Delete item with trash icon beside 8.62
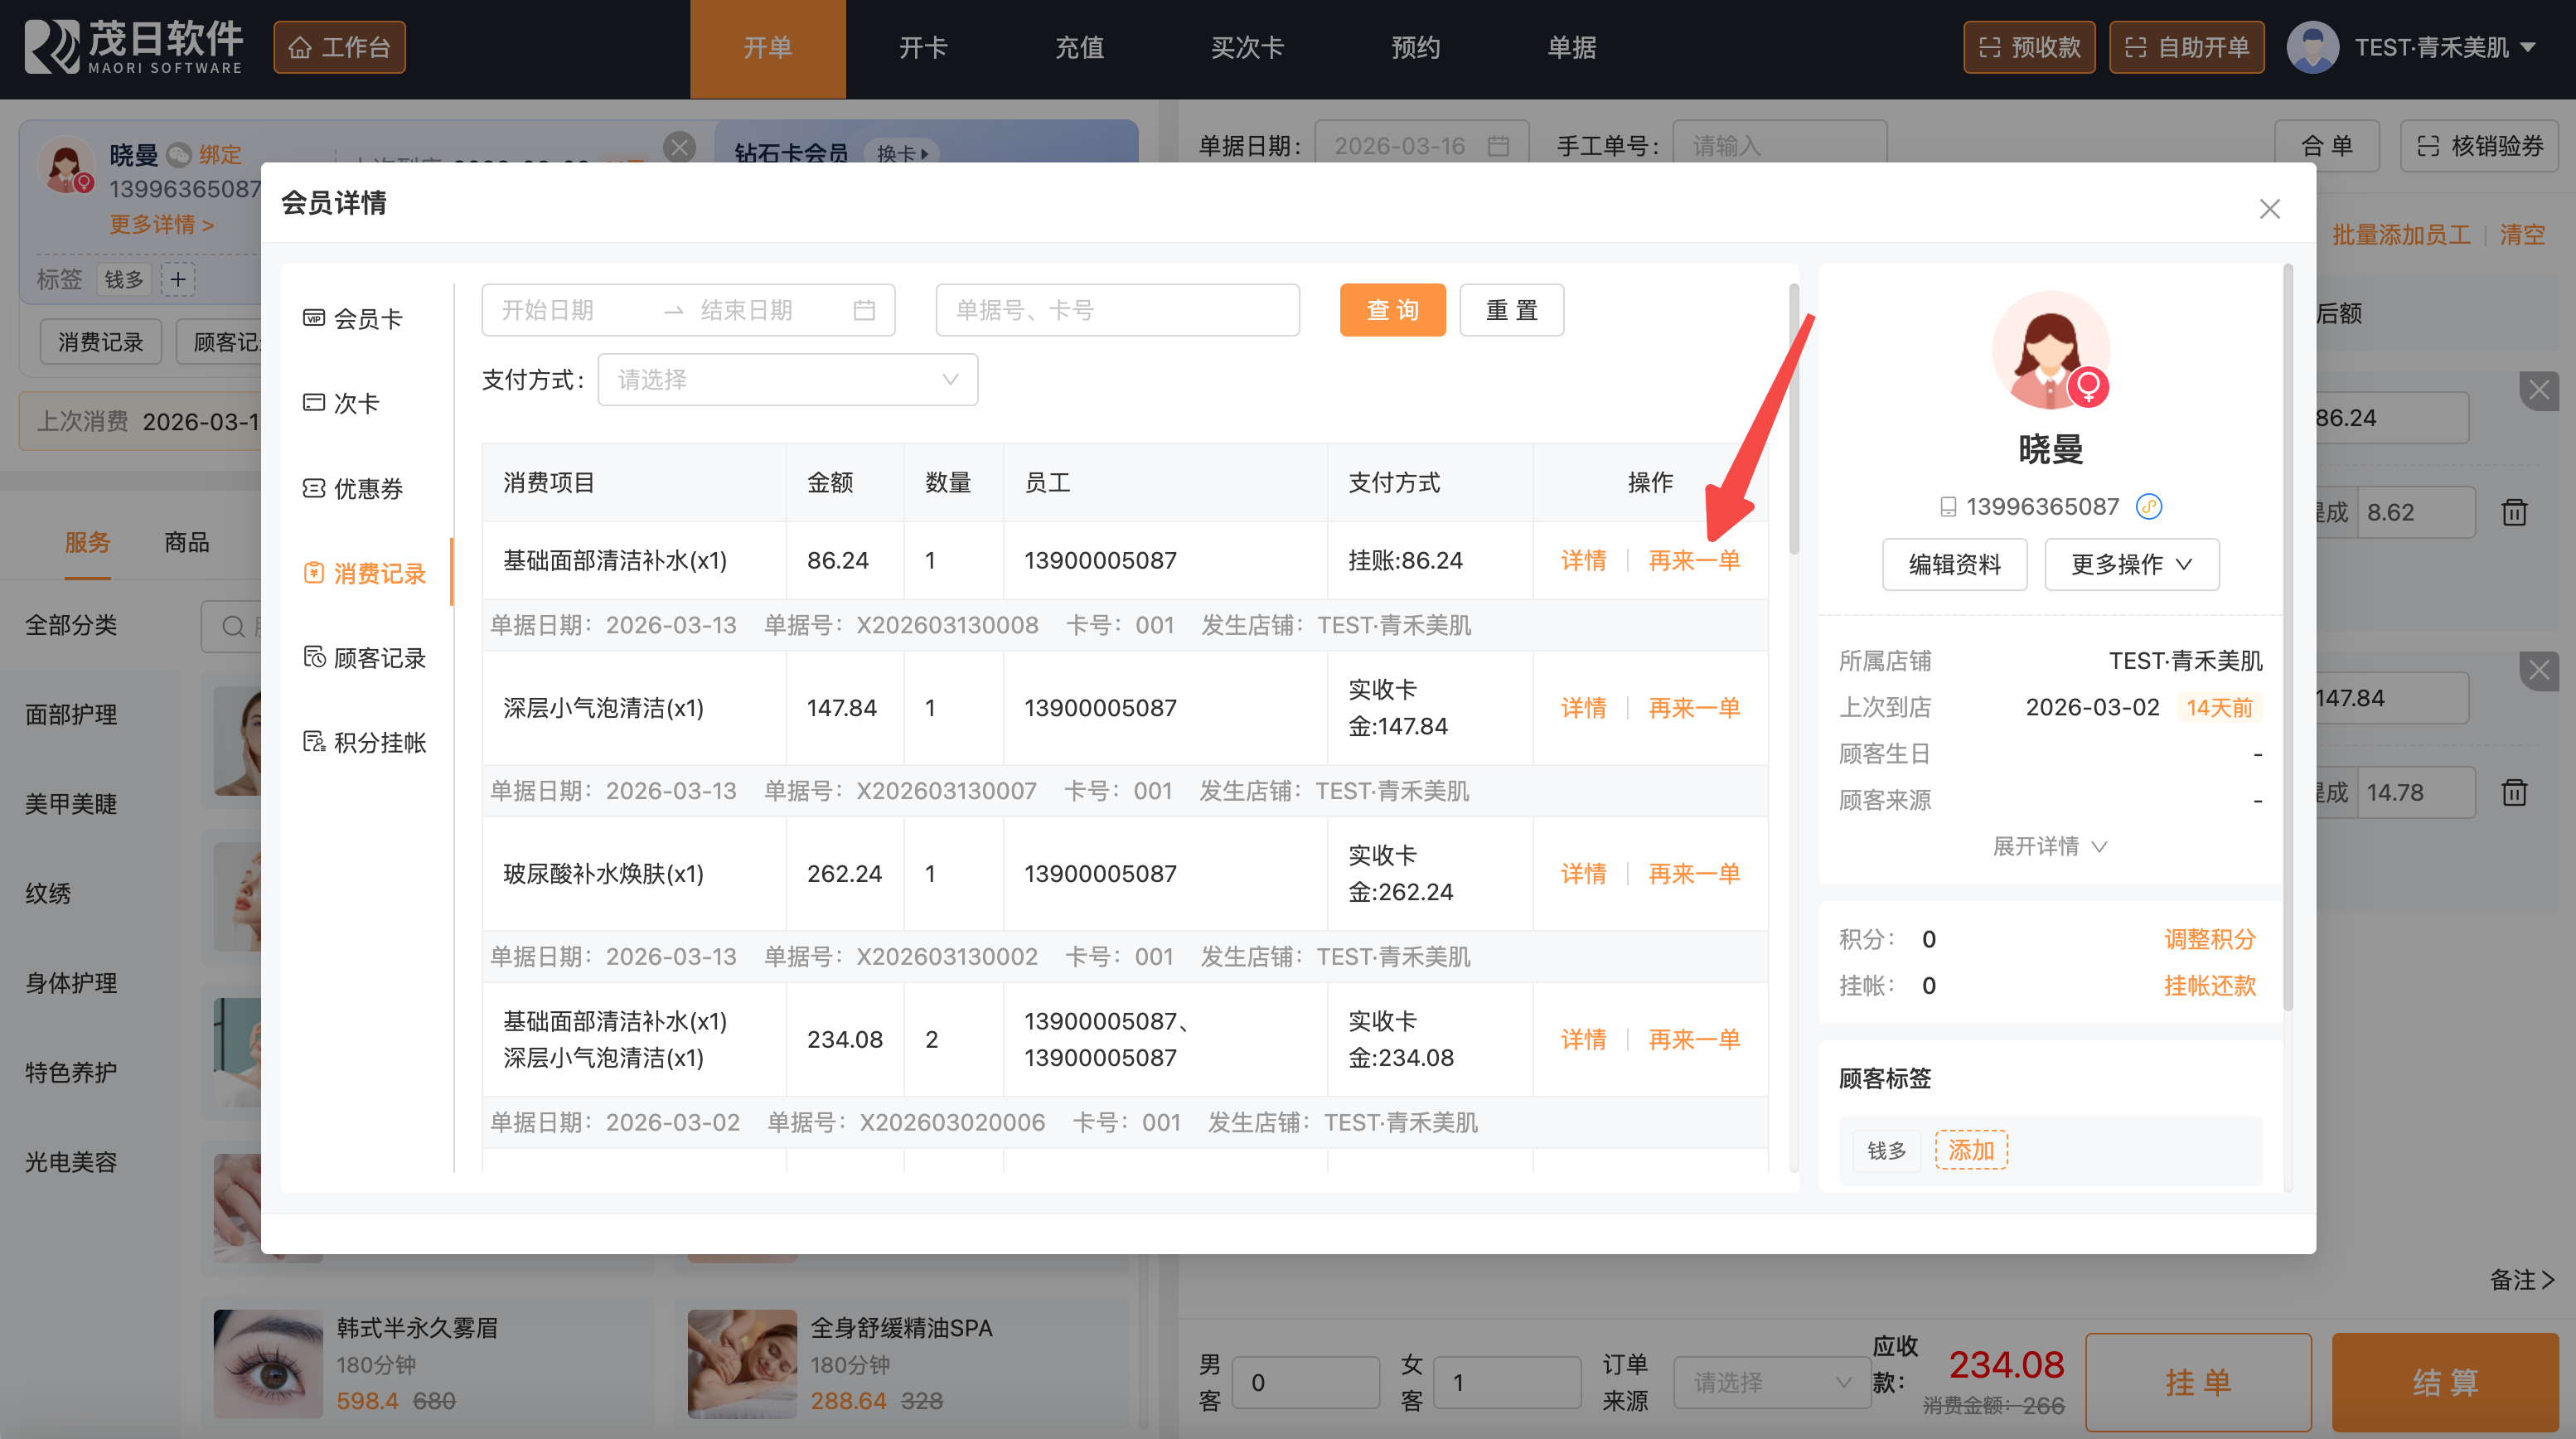Viewport: 2576px width, 1439px height. coord(2514,513)
